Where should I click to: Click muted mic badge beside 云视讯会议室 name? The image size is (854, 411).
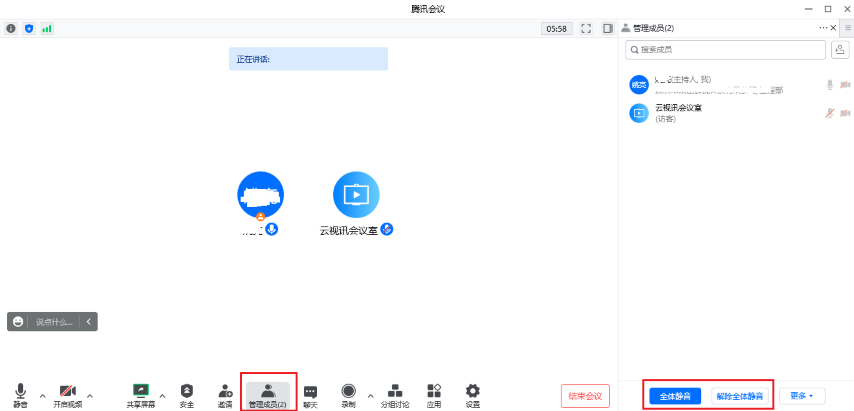pyautogui.click(x=387, y=229)
